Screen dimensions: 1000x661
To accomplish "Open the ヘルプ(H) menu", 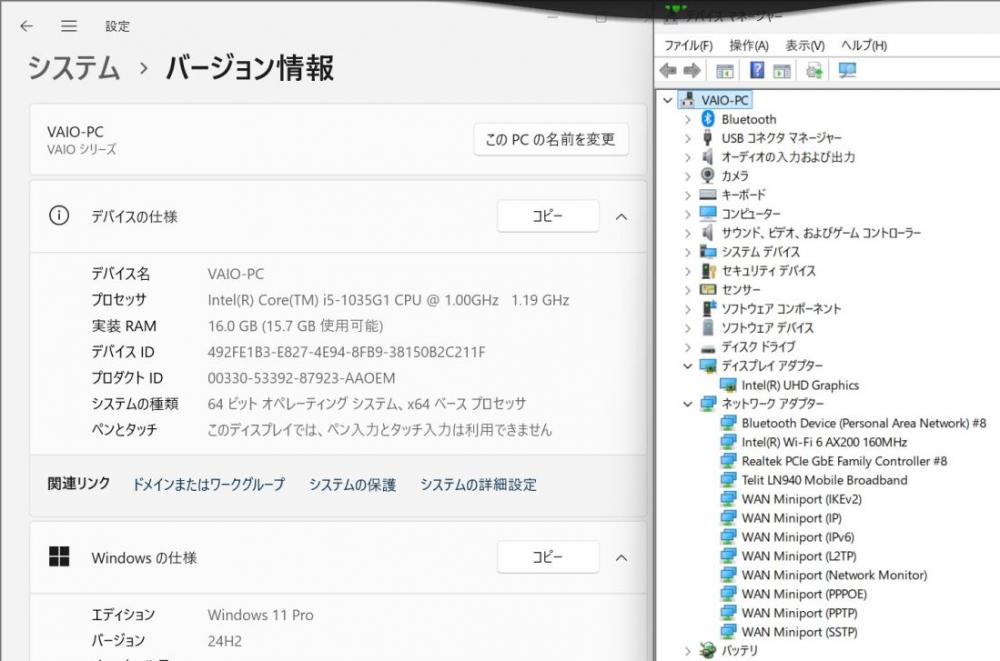I will point(864,45).
